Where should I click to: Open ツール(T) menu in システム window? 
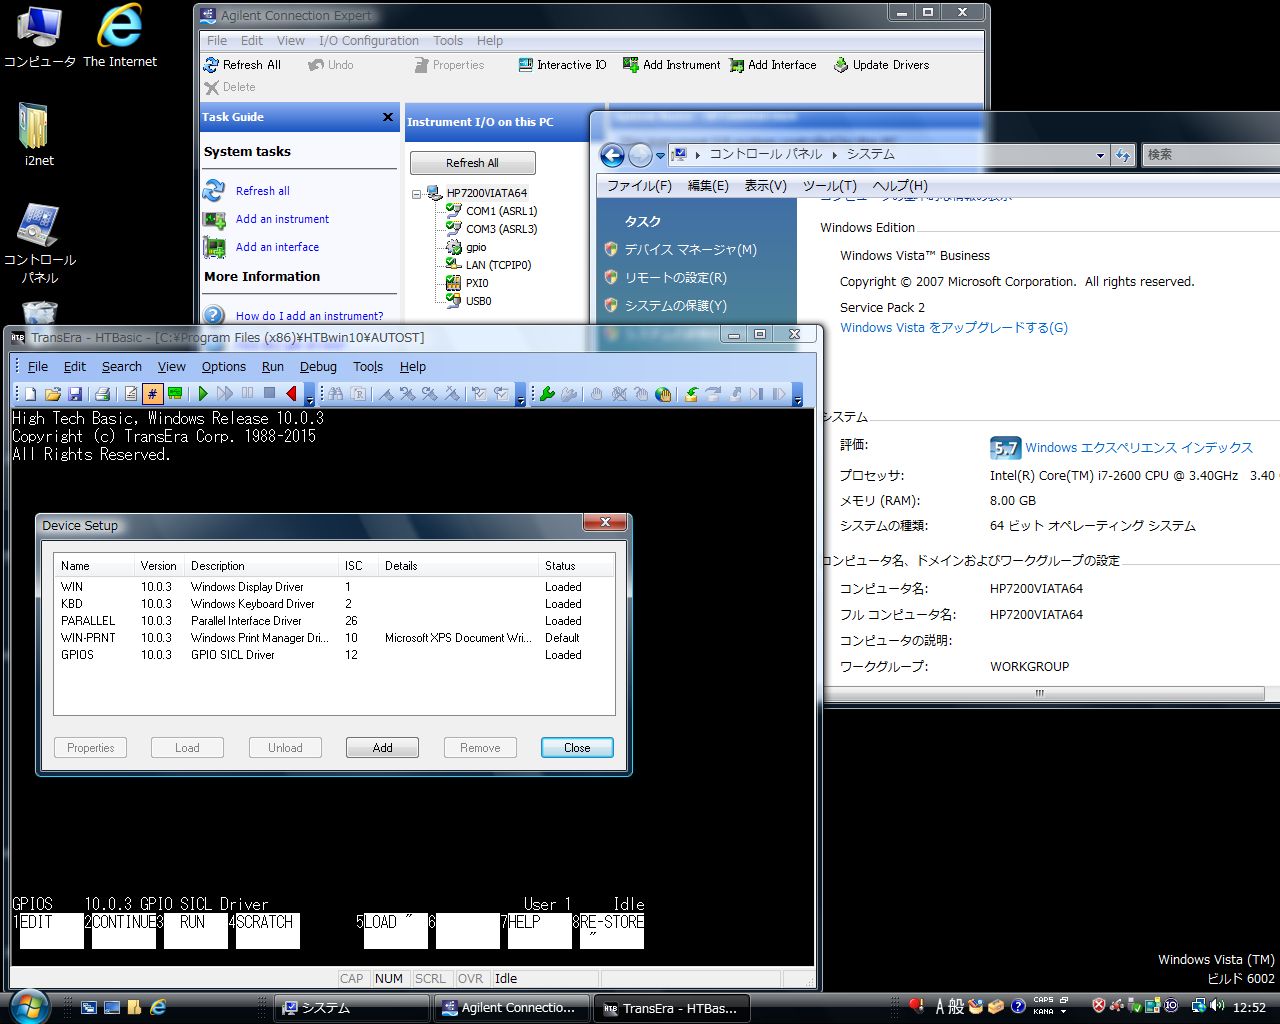(830, 186)
